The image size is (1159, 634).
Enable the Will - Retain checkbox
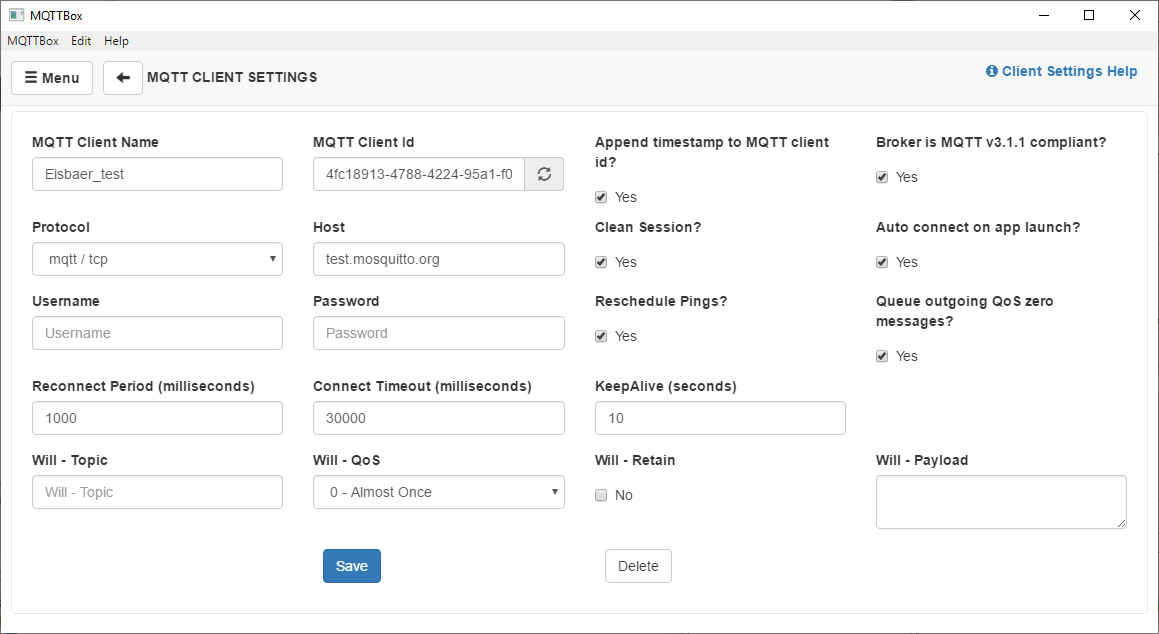601,495
